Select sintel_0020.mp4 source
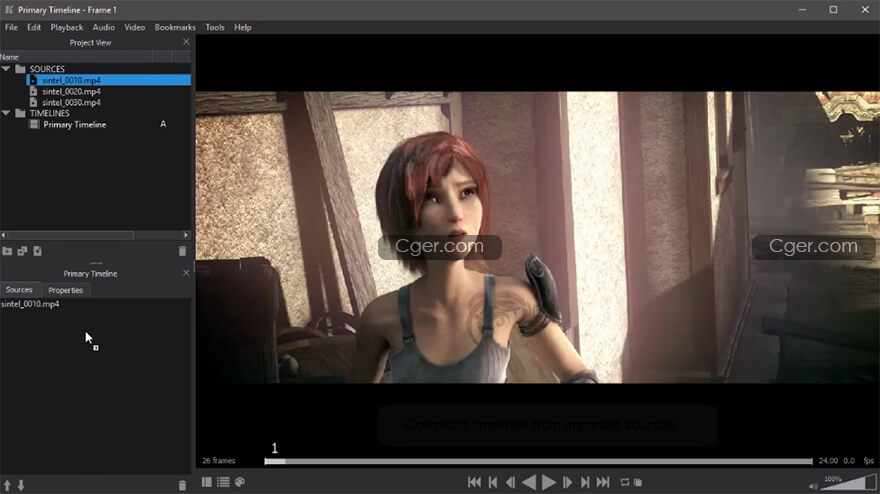Screen dimensions: 880x494 pos(71,92)
